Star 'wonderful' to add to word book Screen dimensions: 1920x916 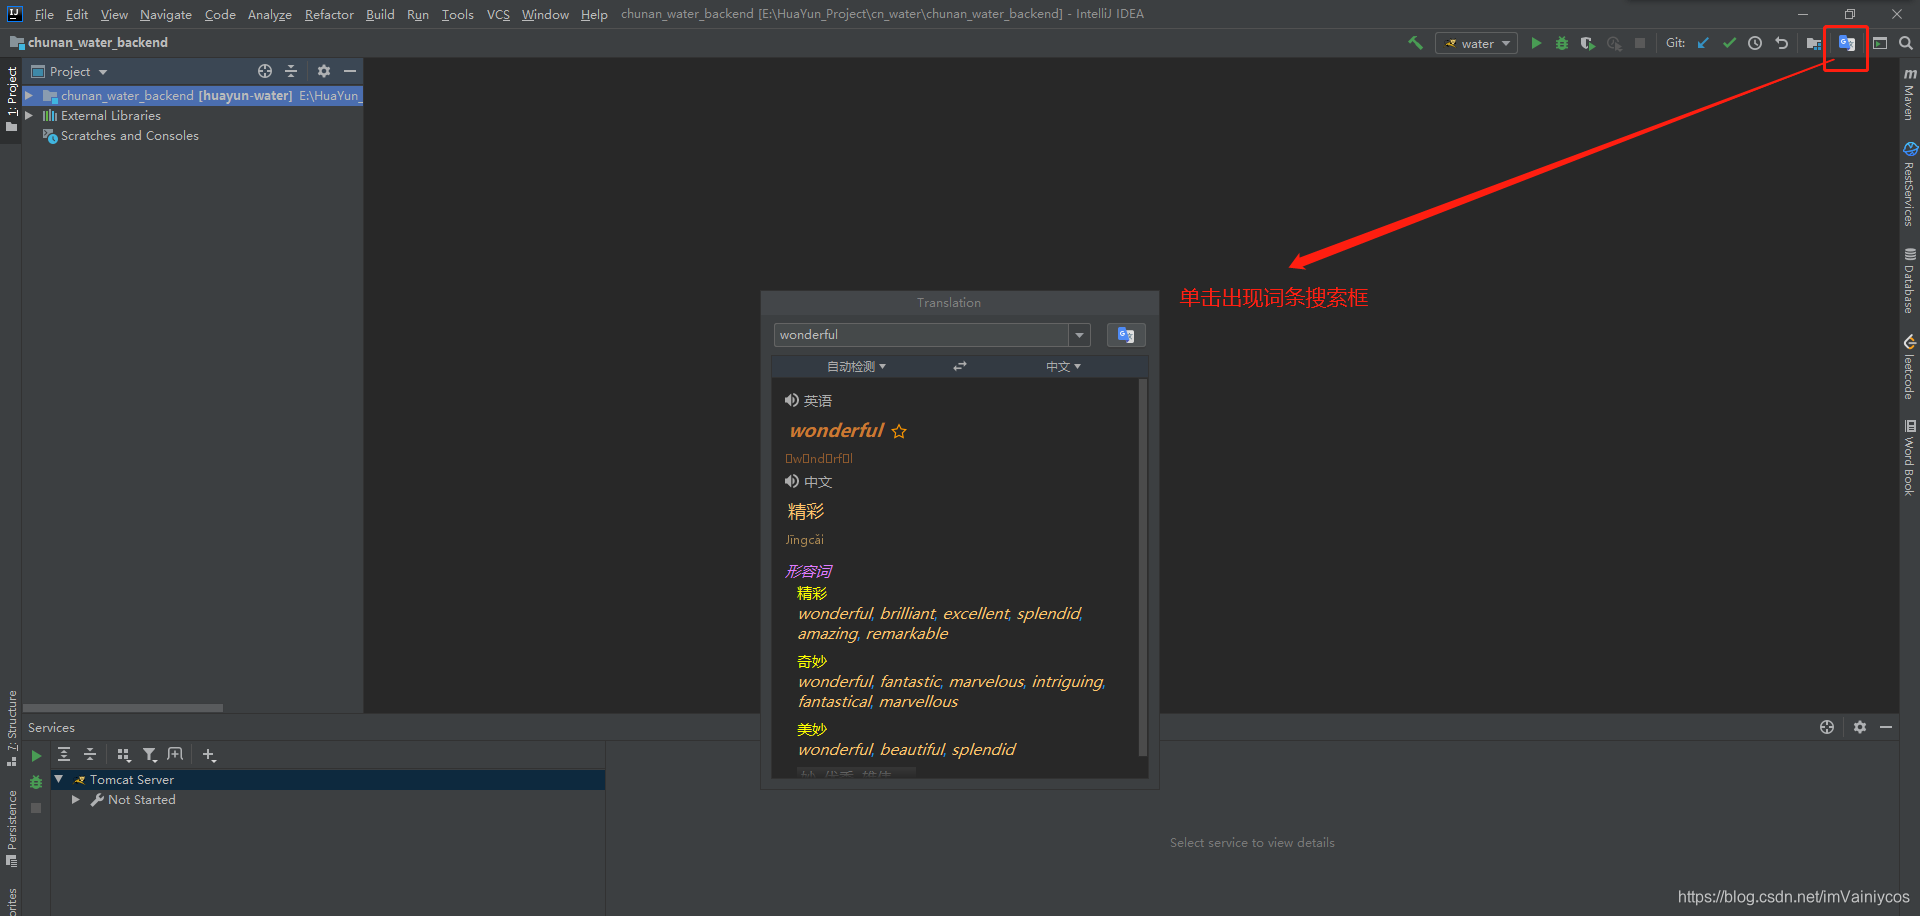pos(899,431)
